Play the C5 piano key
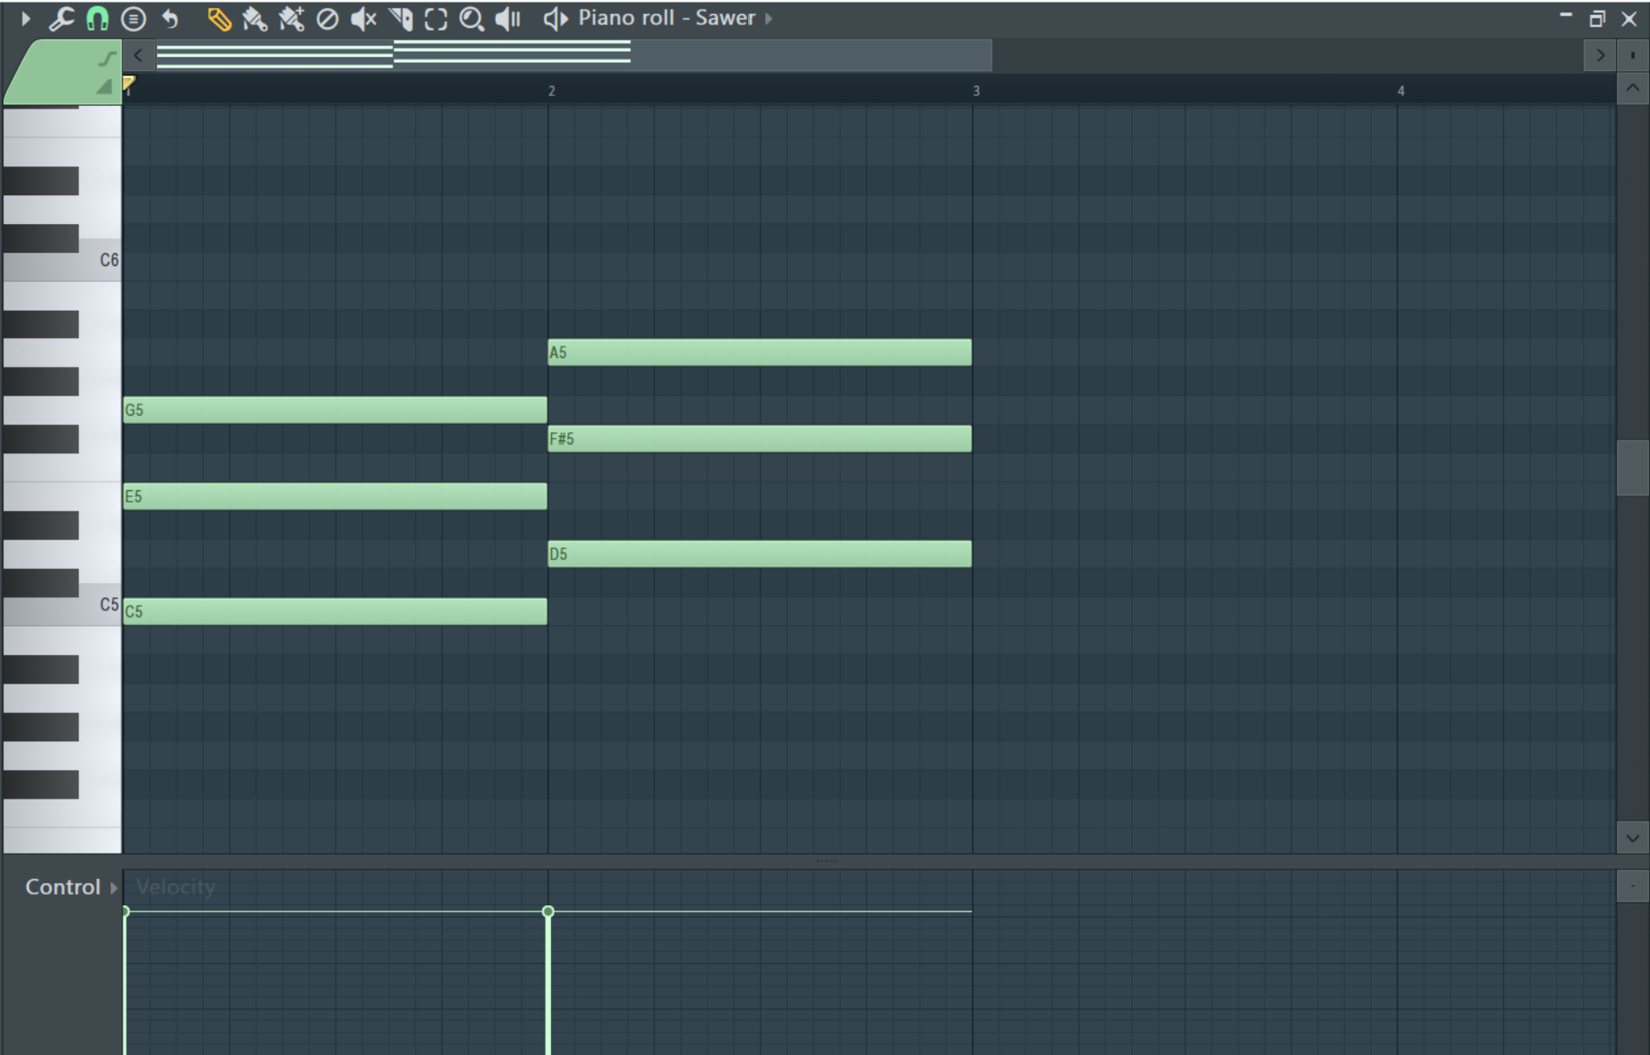 pyautogui.click(x=100, y=606)
